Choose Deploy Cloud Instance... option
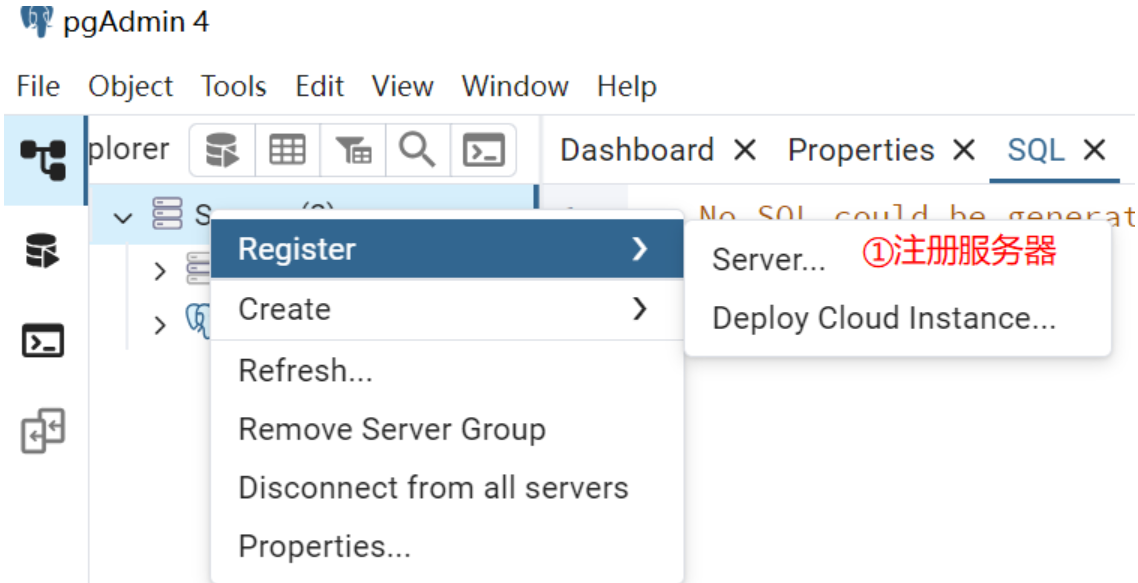The width and height of the screenshot is (1138, 583). 883,318
